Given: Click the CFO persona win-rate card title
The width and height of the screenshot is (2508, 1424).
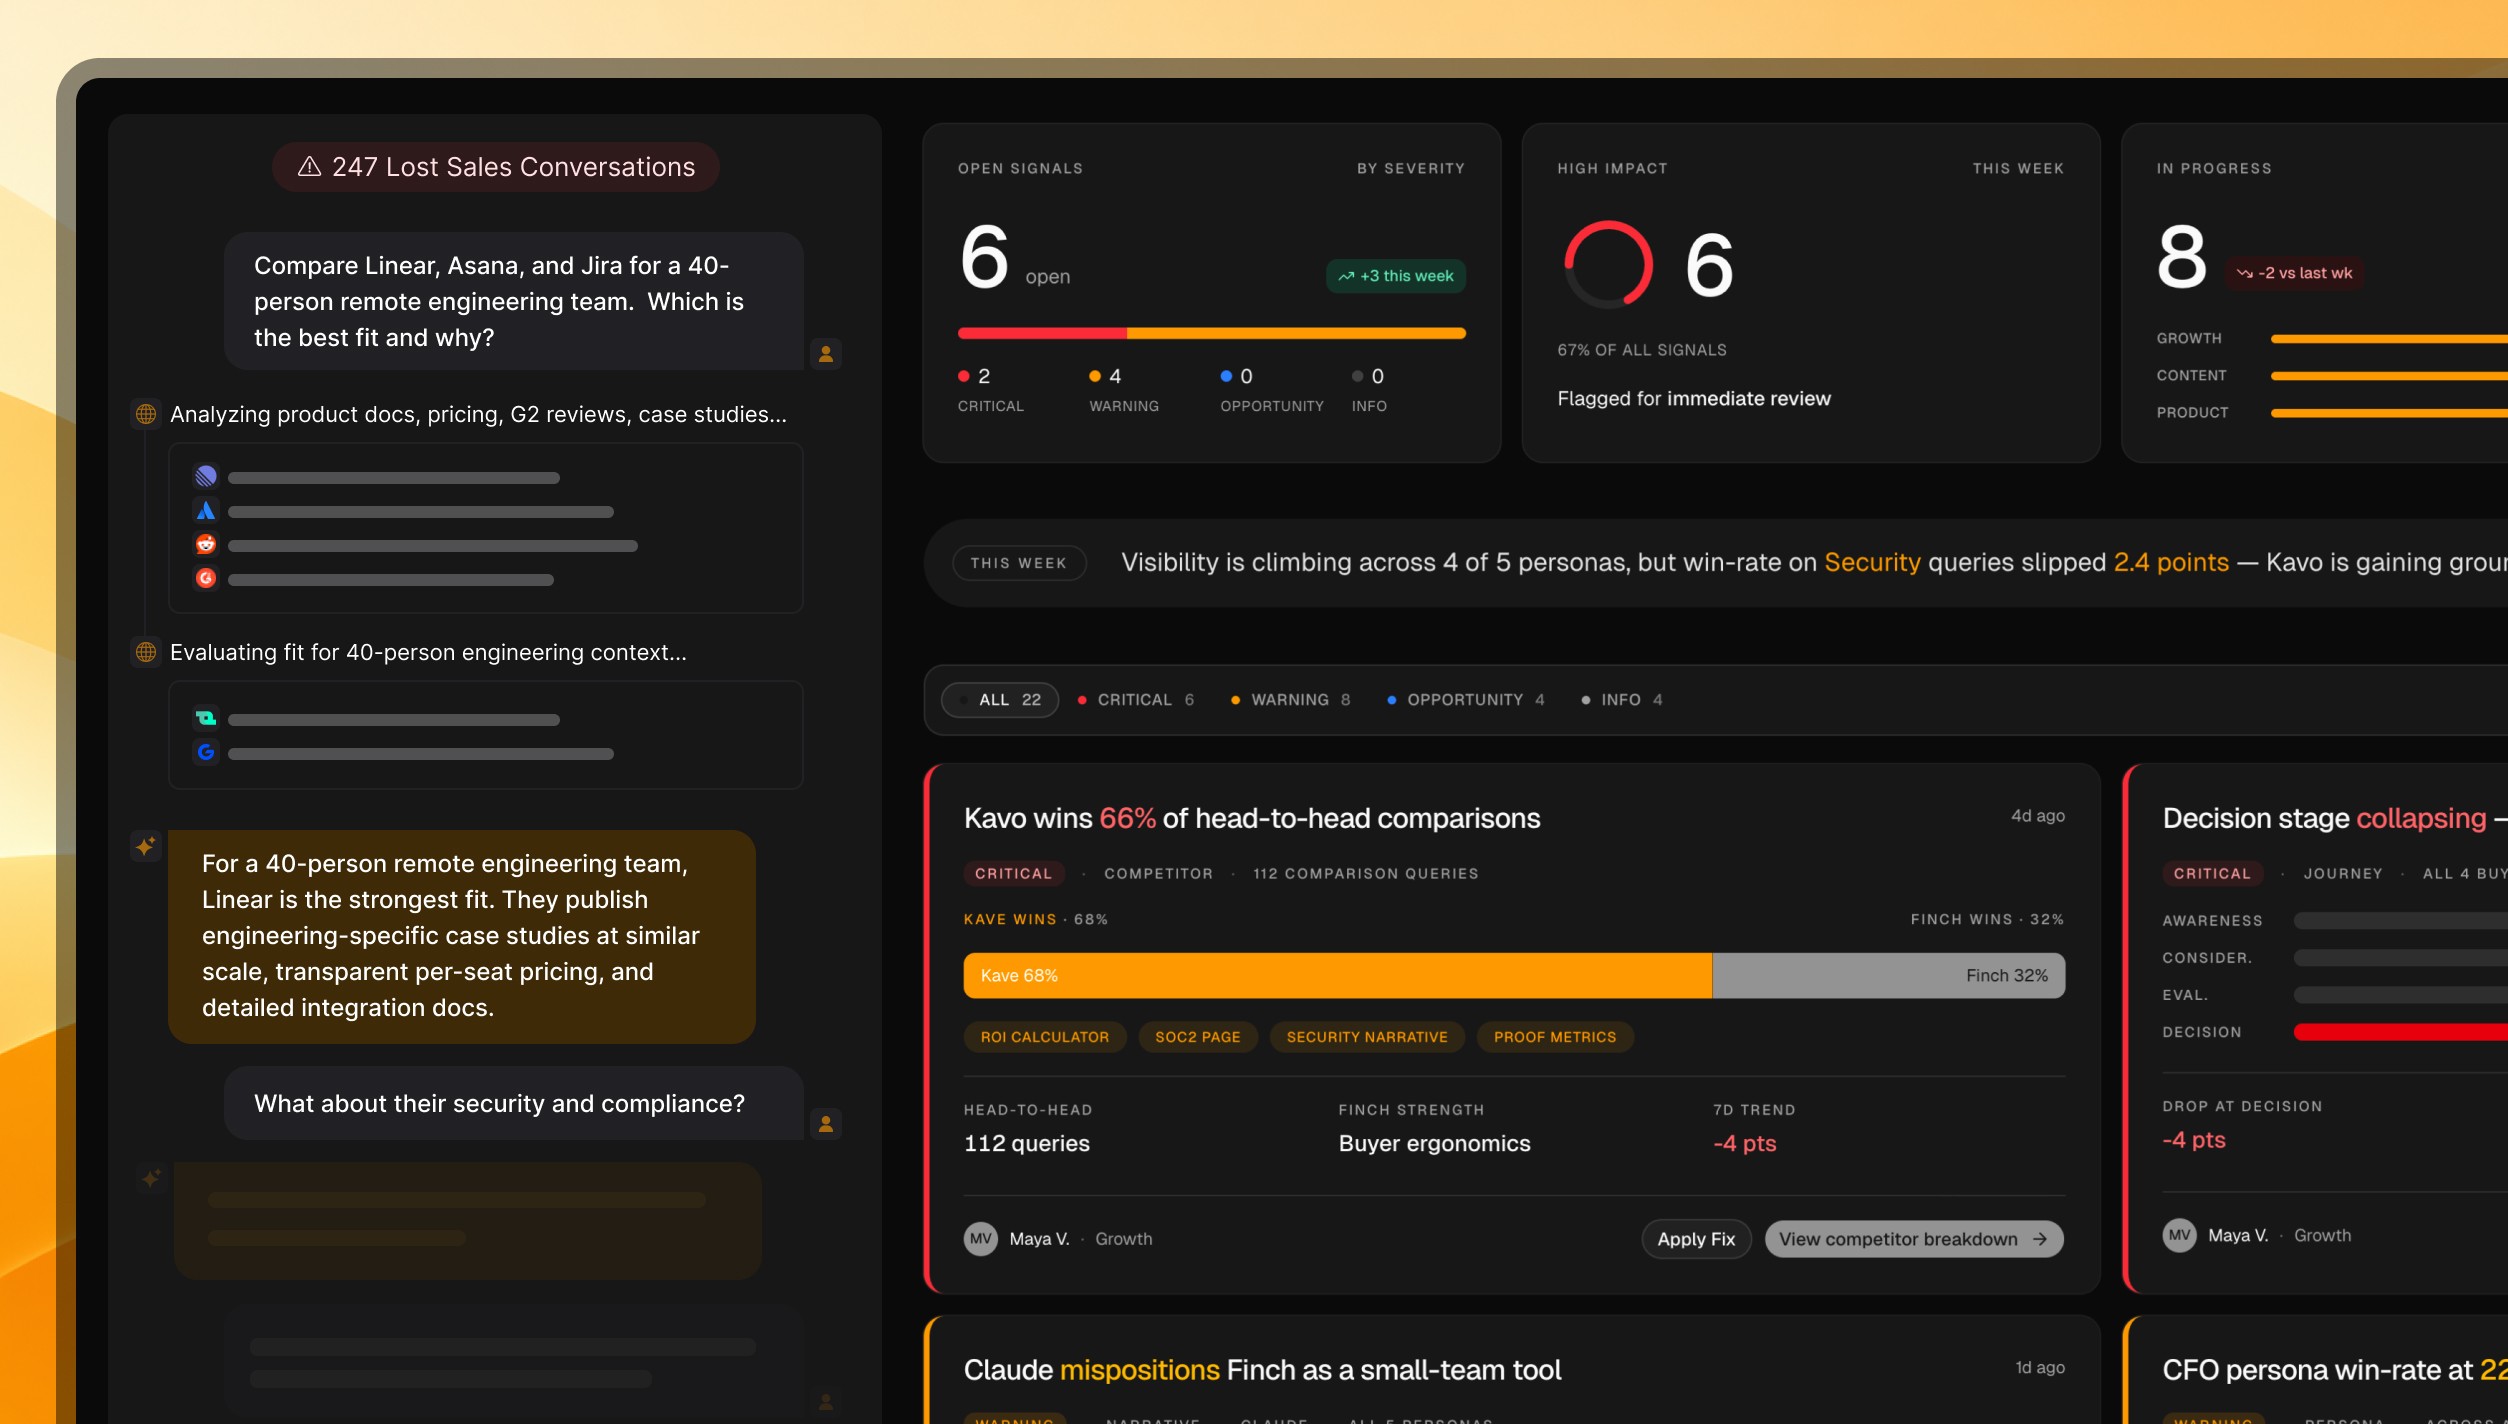Looking at the screenshot, I should 2334,1370.
